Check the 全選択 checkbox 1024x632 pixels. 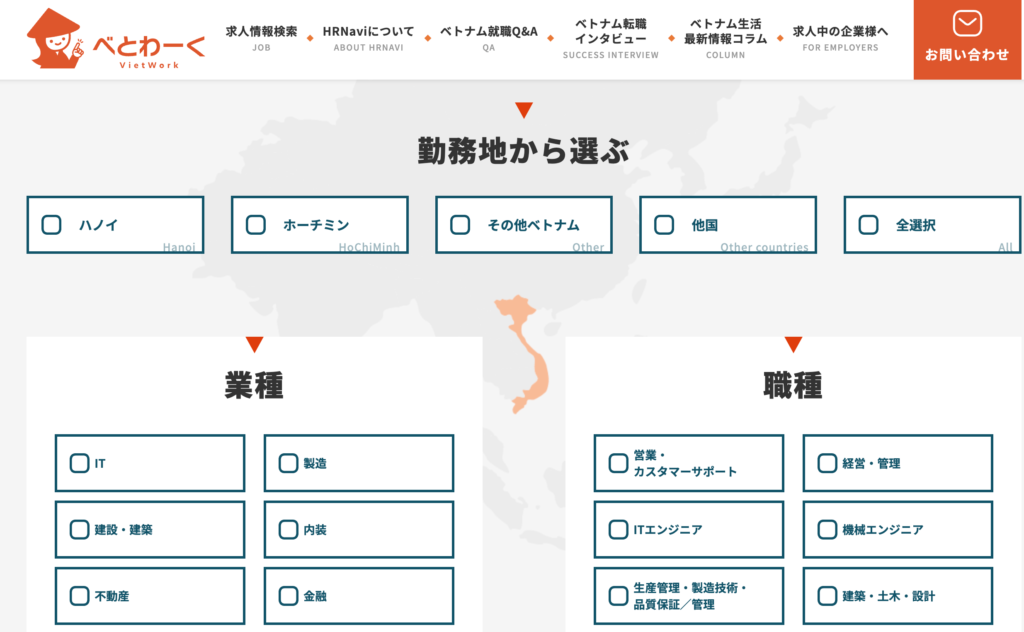[868, 225]
